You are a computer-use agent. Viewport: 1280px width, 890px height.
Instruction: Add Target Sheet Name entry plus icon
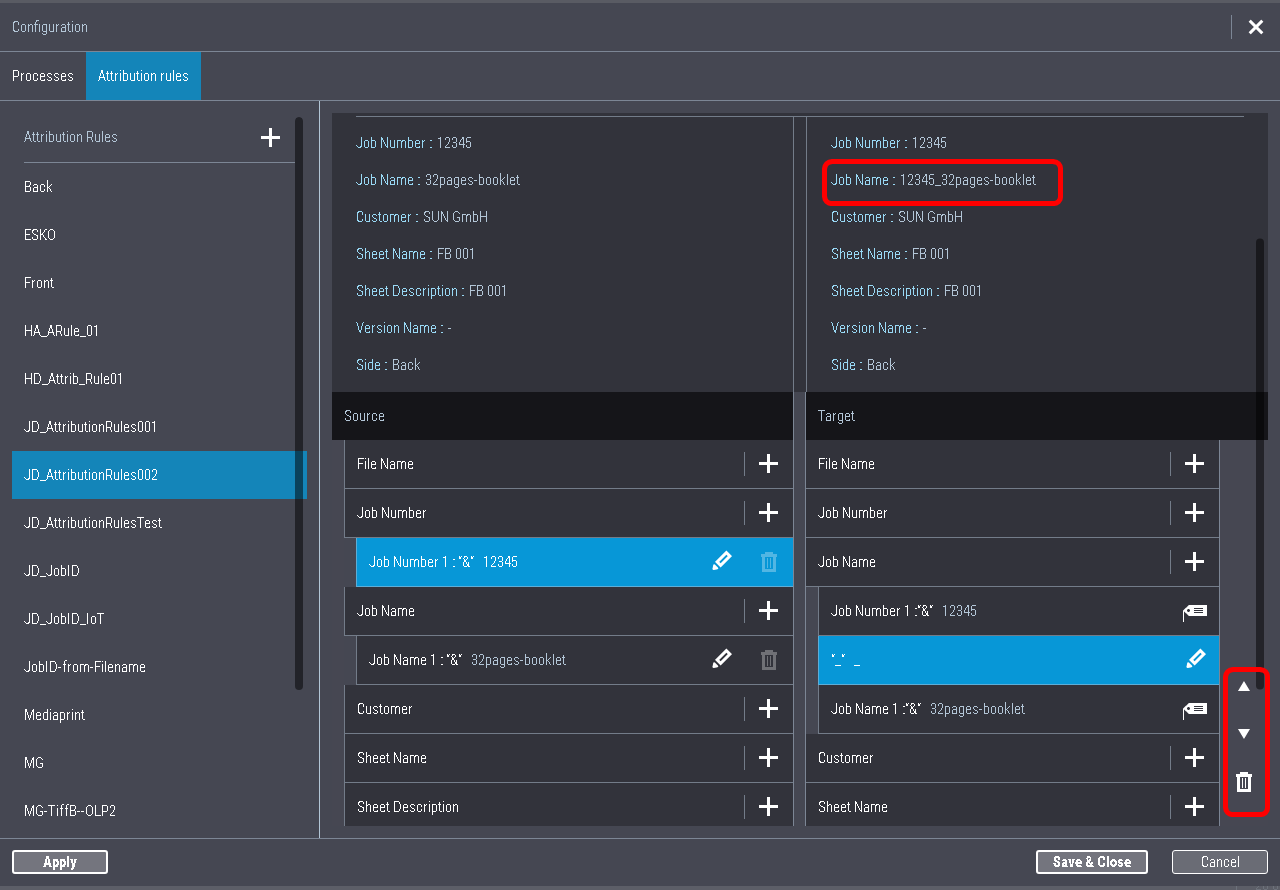pyautogui.click(x=1194, y=807)
